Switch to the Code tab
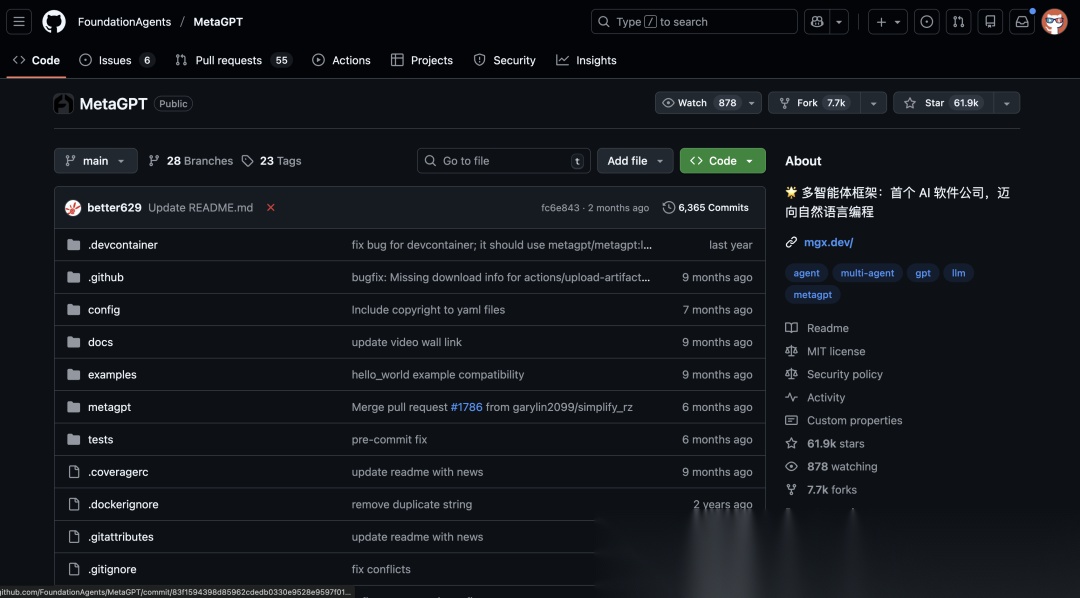Screen dimensions: 1080x598 tap(37, 60)
